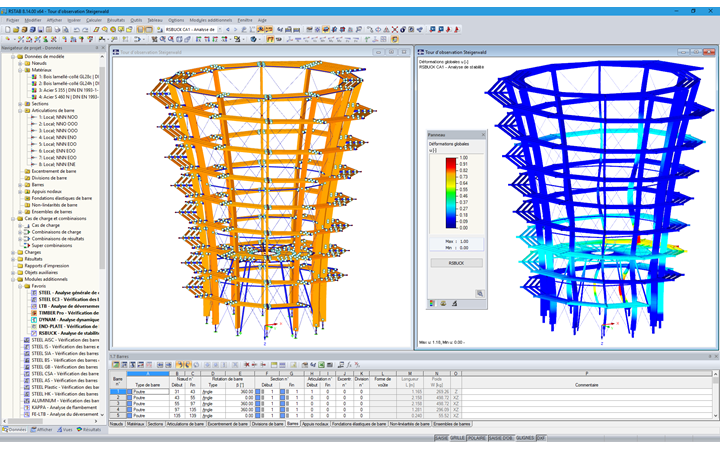Expand the Sections tree node
Viewport: 720px width, 450px height.
point(20,104)
